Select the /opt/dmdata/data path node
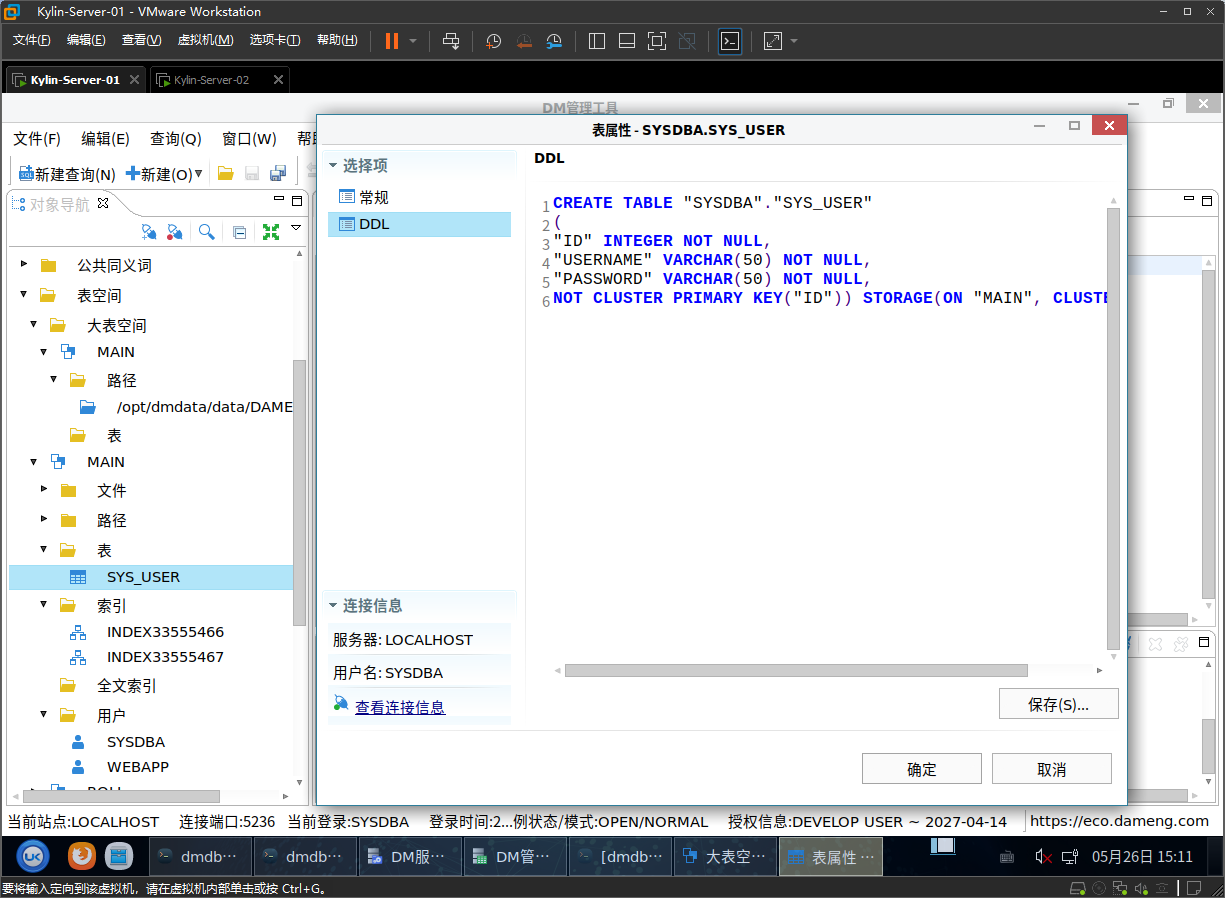Screen dimensions: 1225x898 click(x=204, y=407)
